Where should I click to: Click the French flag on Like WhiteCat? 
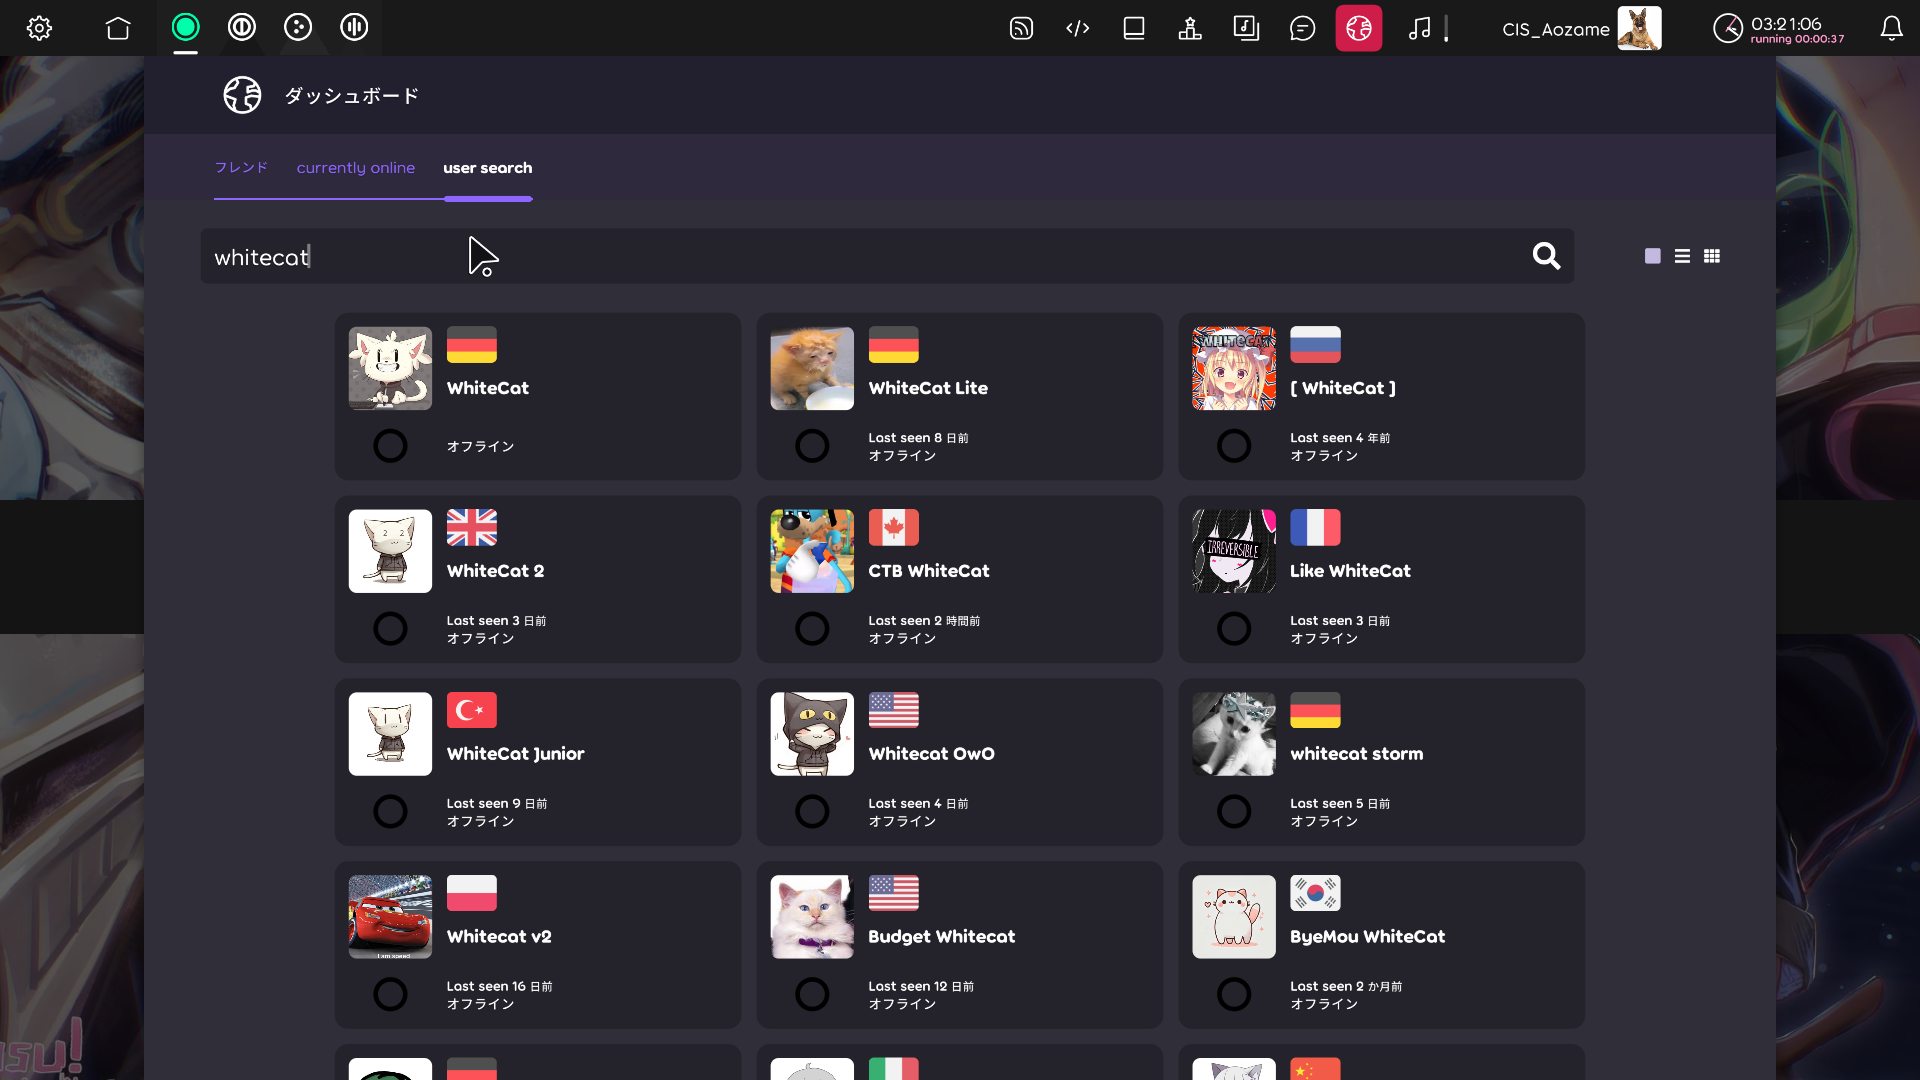coord(1315,527)
